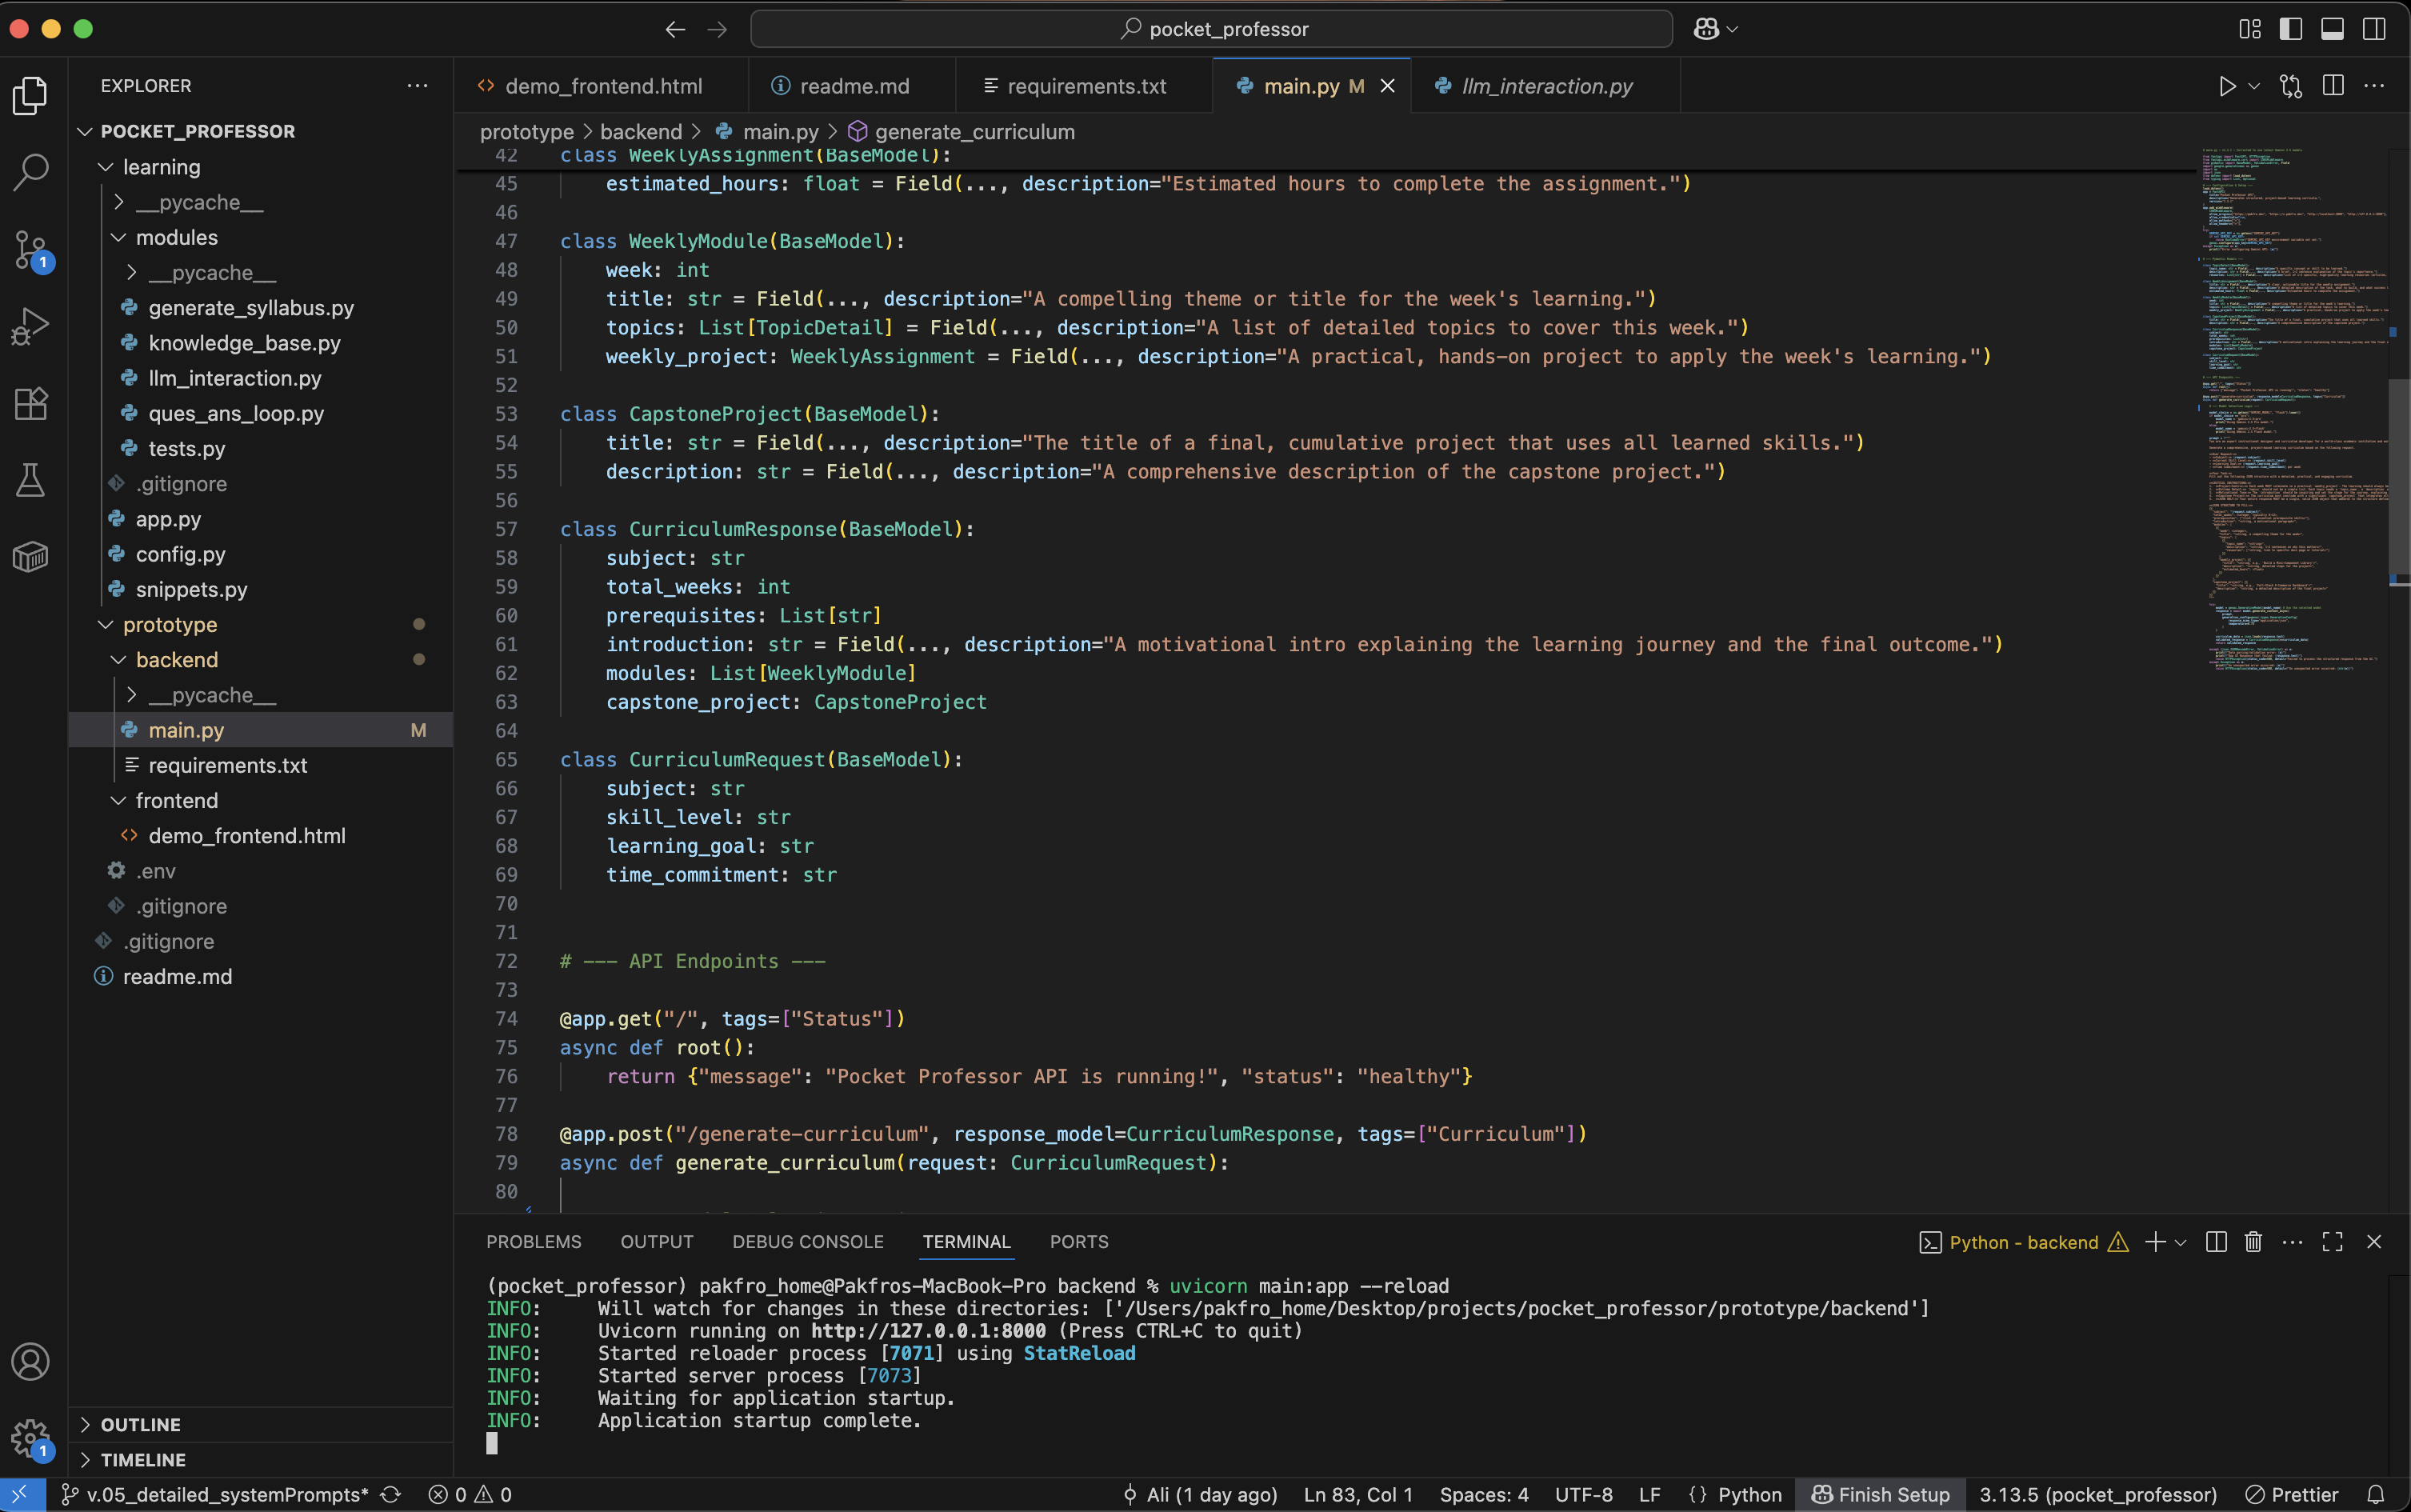Switch to the llm_interaction.py tab
This screenshot has height=1512, width=2411.
tap(1546, 86)
